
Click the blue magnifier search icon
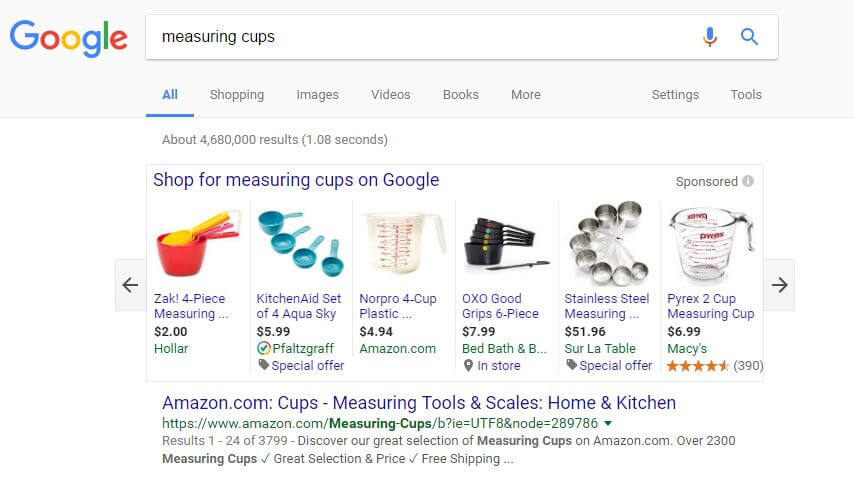(x=749, y=37)
